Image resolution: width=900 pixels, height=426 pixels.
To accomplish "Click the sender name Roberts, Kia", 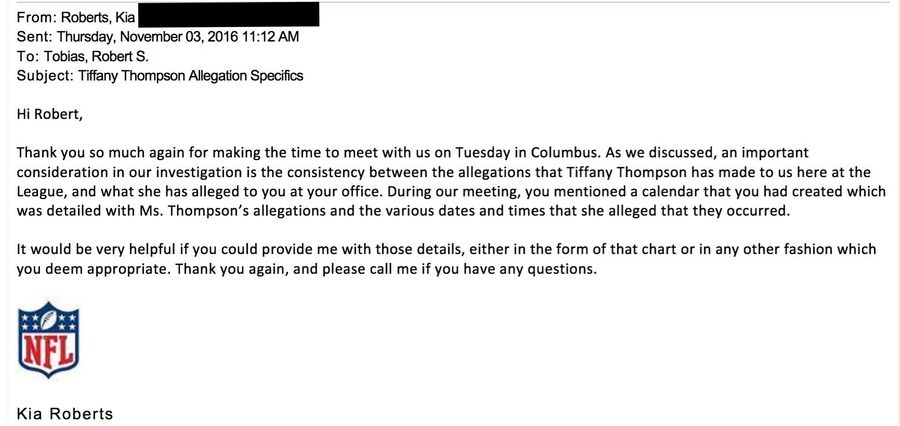I will 98,17.
